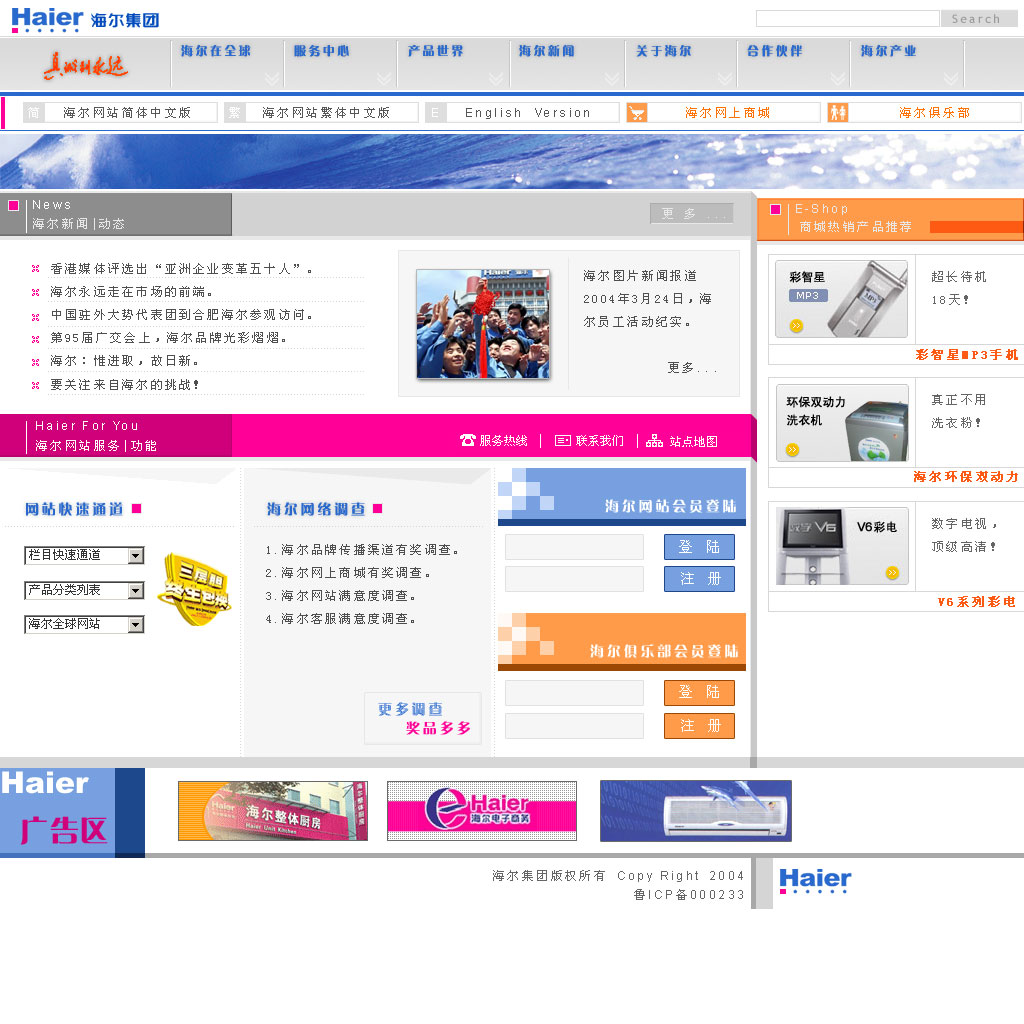
Task: Open the 关于海尔 nav menu
Action: tap(664, 51)
